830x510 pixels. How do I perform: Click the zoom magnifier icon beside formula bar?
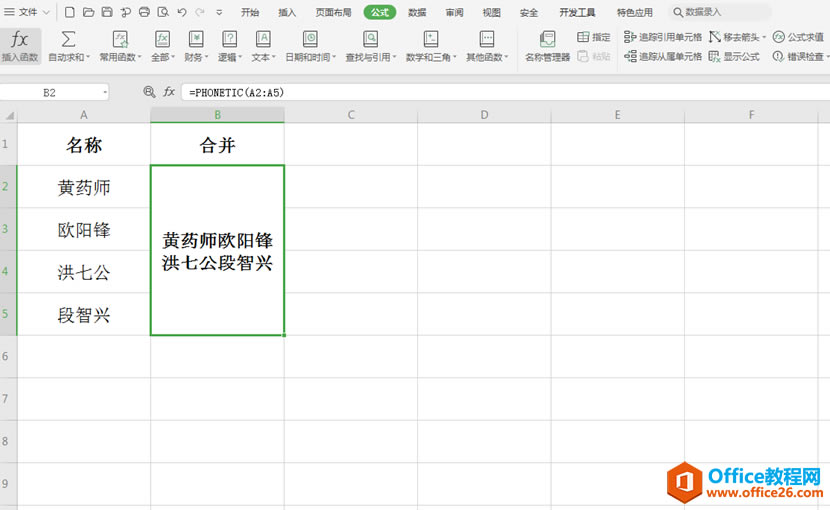point(149,92)
